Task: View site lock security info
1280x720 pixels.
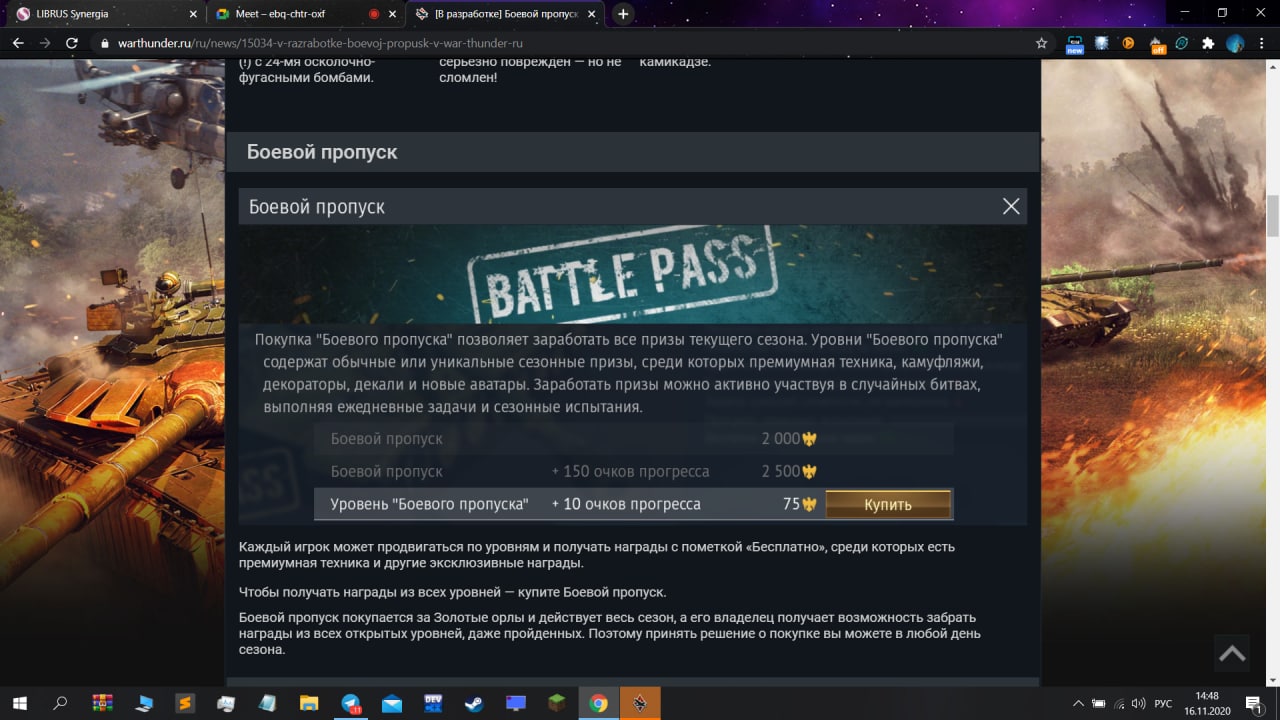Action: (x=105, y=44)
